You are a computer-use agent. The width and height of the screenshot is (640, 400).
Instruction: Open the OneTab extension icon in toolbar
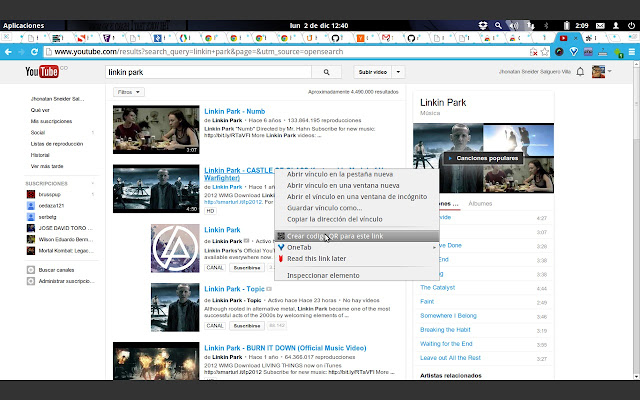(573, 52)
